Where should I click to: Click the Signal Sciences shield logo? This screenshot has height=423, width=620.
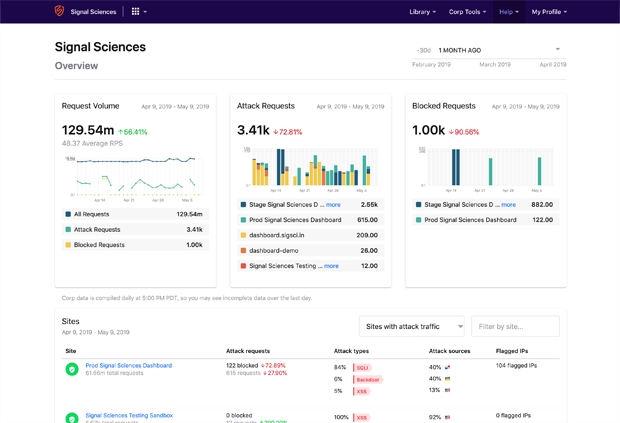point(60,12)
